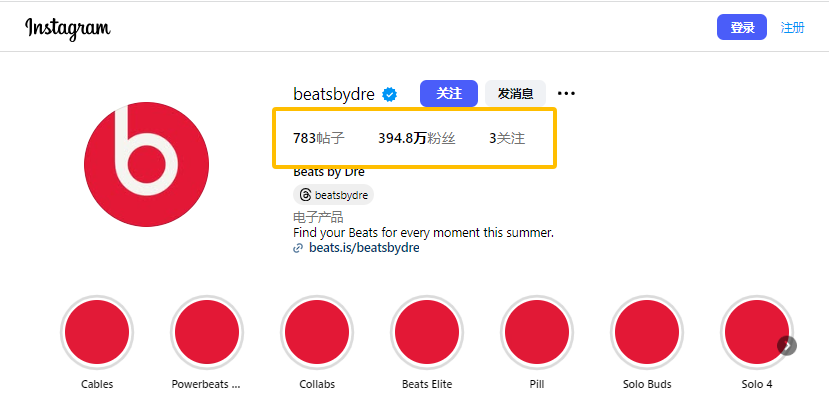Open the Solo 4 story highlight
Image resolution: width=829 pixels, height=414 pixels.
(756, 334)
